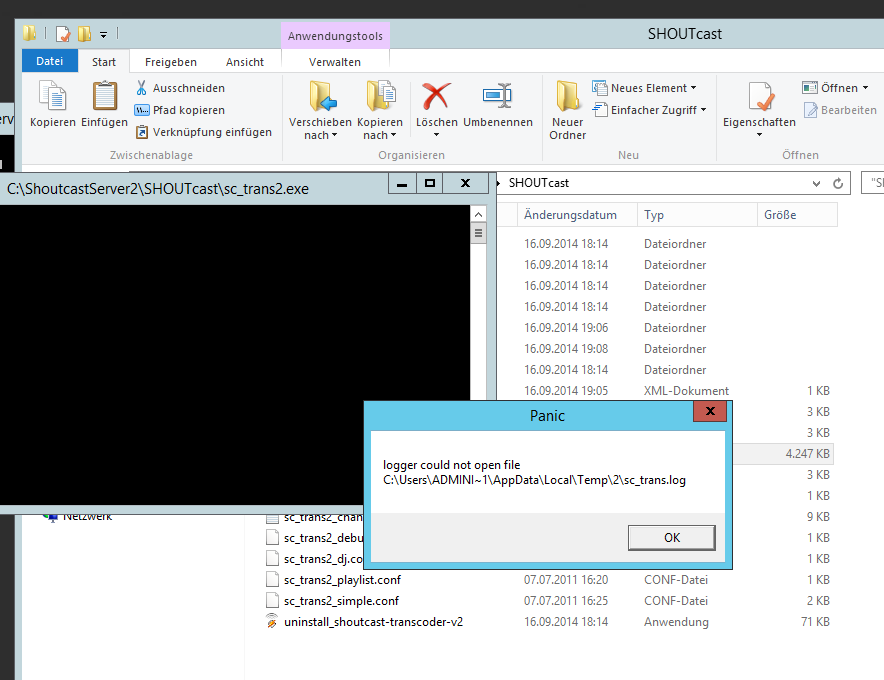The width and height of the screenshot is (884, 680).
Task: Click date 16.09.2014 19:05
Action: pyautogui.click(x=566, y=391)
